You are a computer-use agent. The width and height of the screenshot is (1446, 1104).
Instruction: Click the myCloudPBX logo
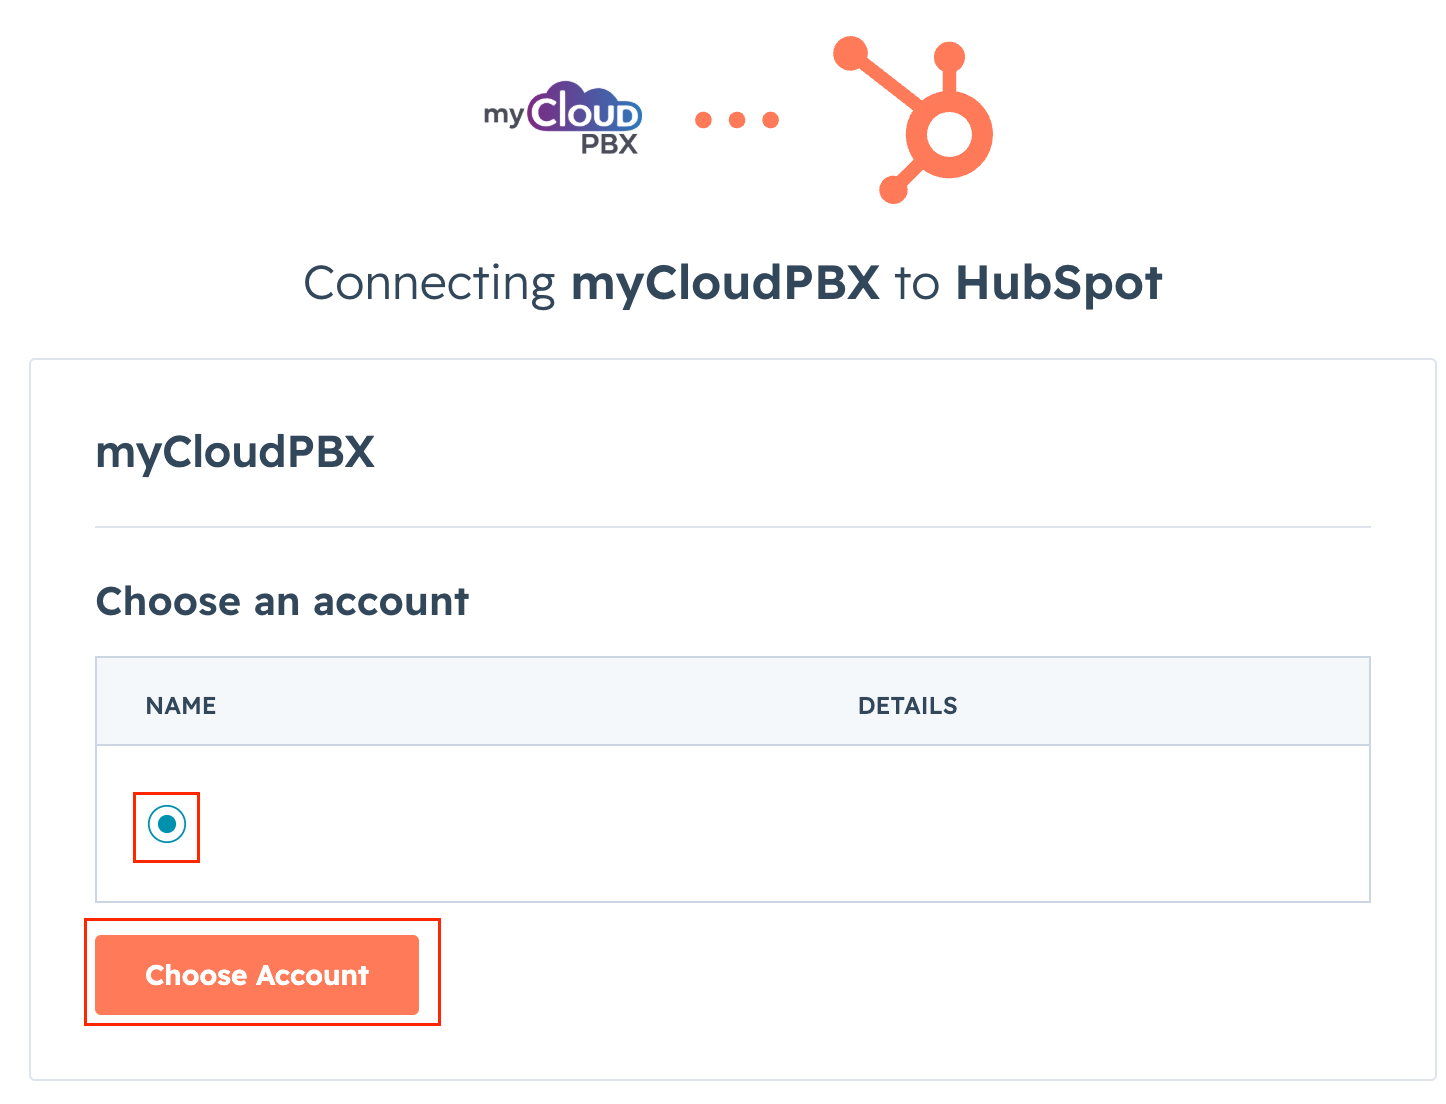[562, 119]
